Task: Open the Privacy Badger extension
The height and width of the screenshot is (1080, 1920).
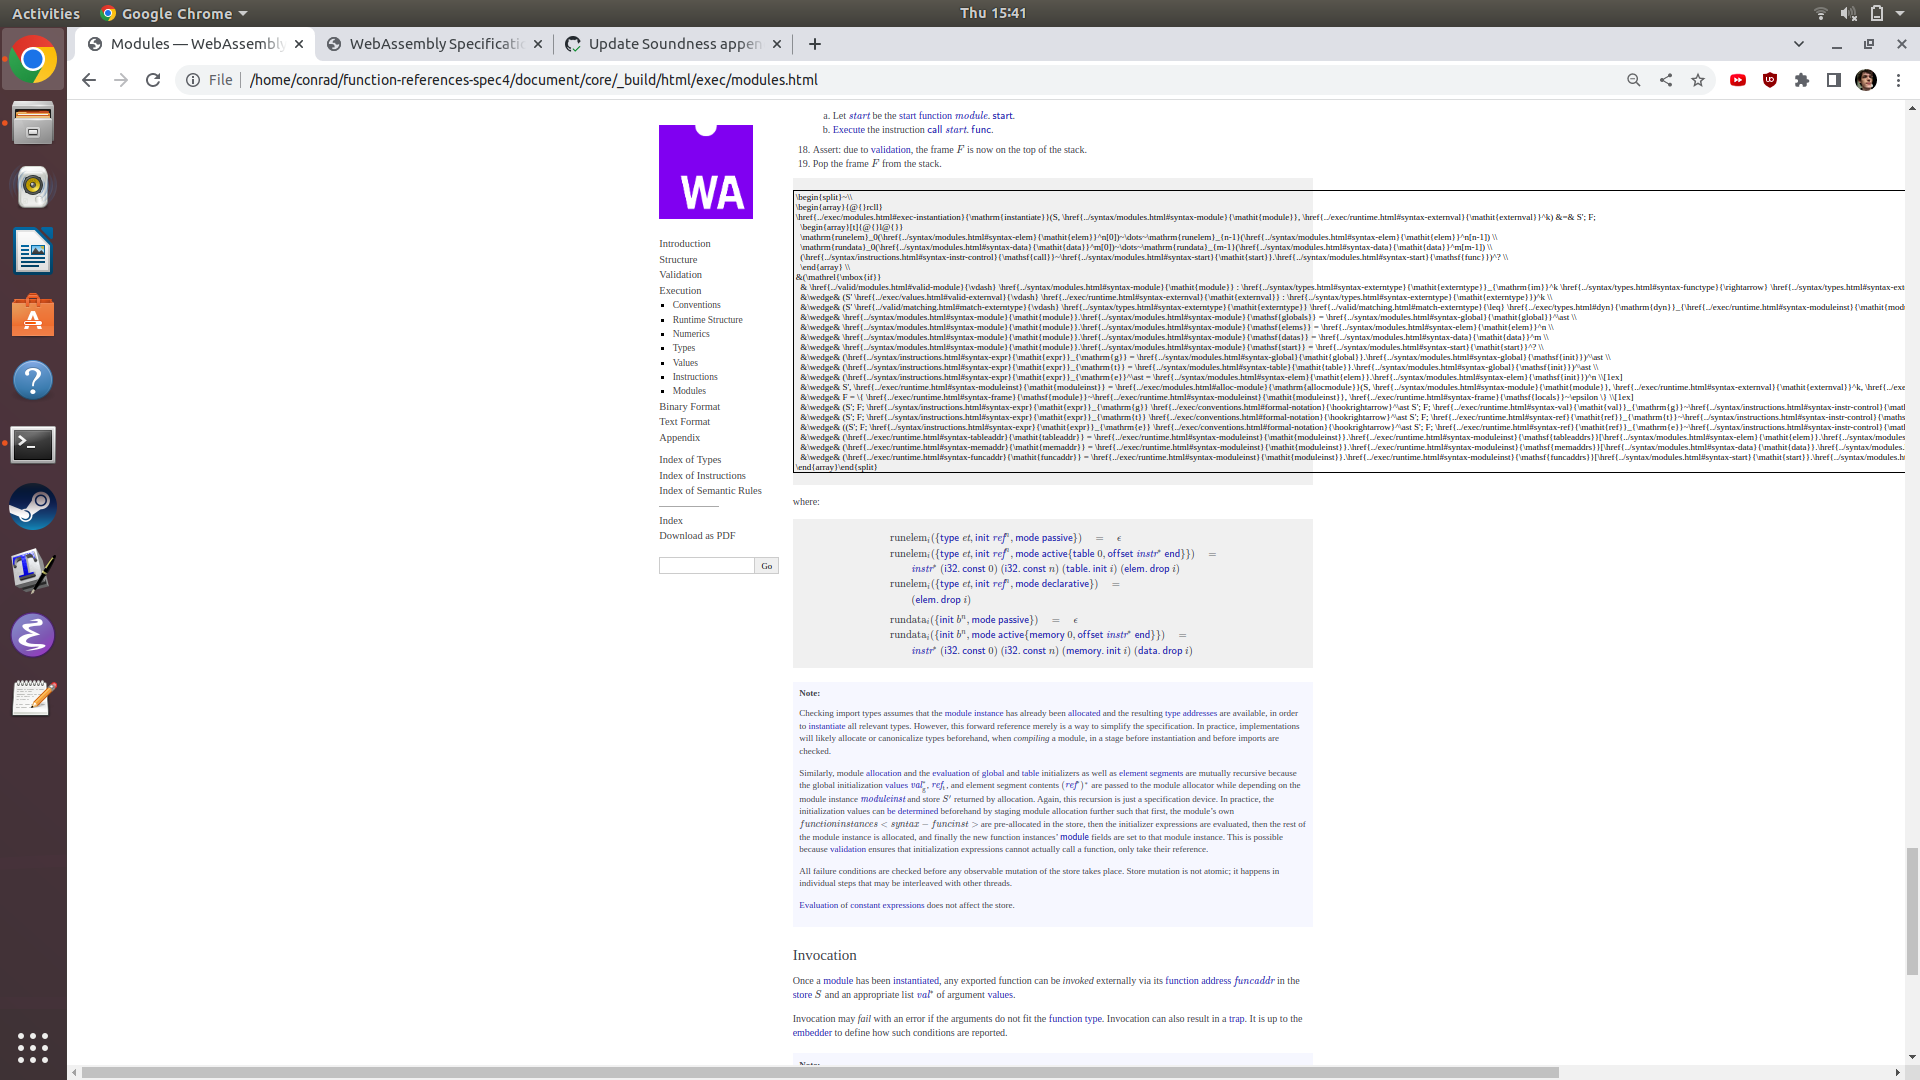Action: (1770, 80)
